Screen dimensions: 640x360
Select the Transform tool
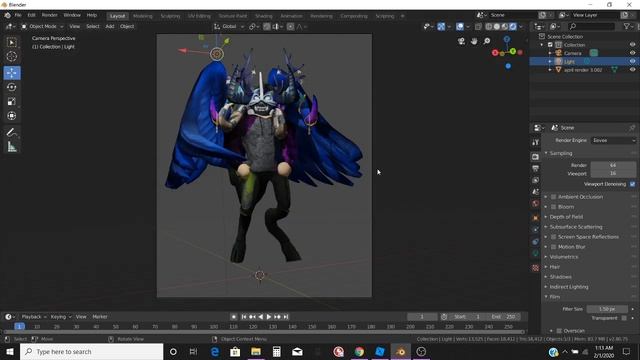(x=12, y=116)
